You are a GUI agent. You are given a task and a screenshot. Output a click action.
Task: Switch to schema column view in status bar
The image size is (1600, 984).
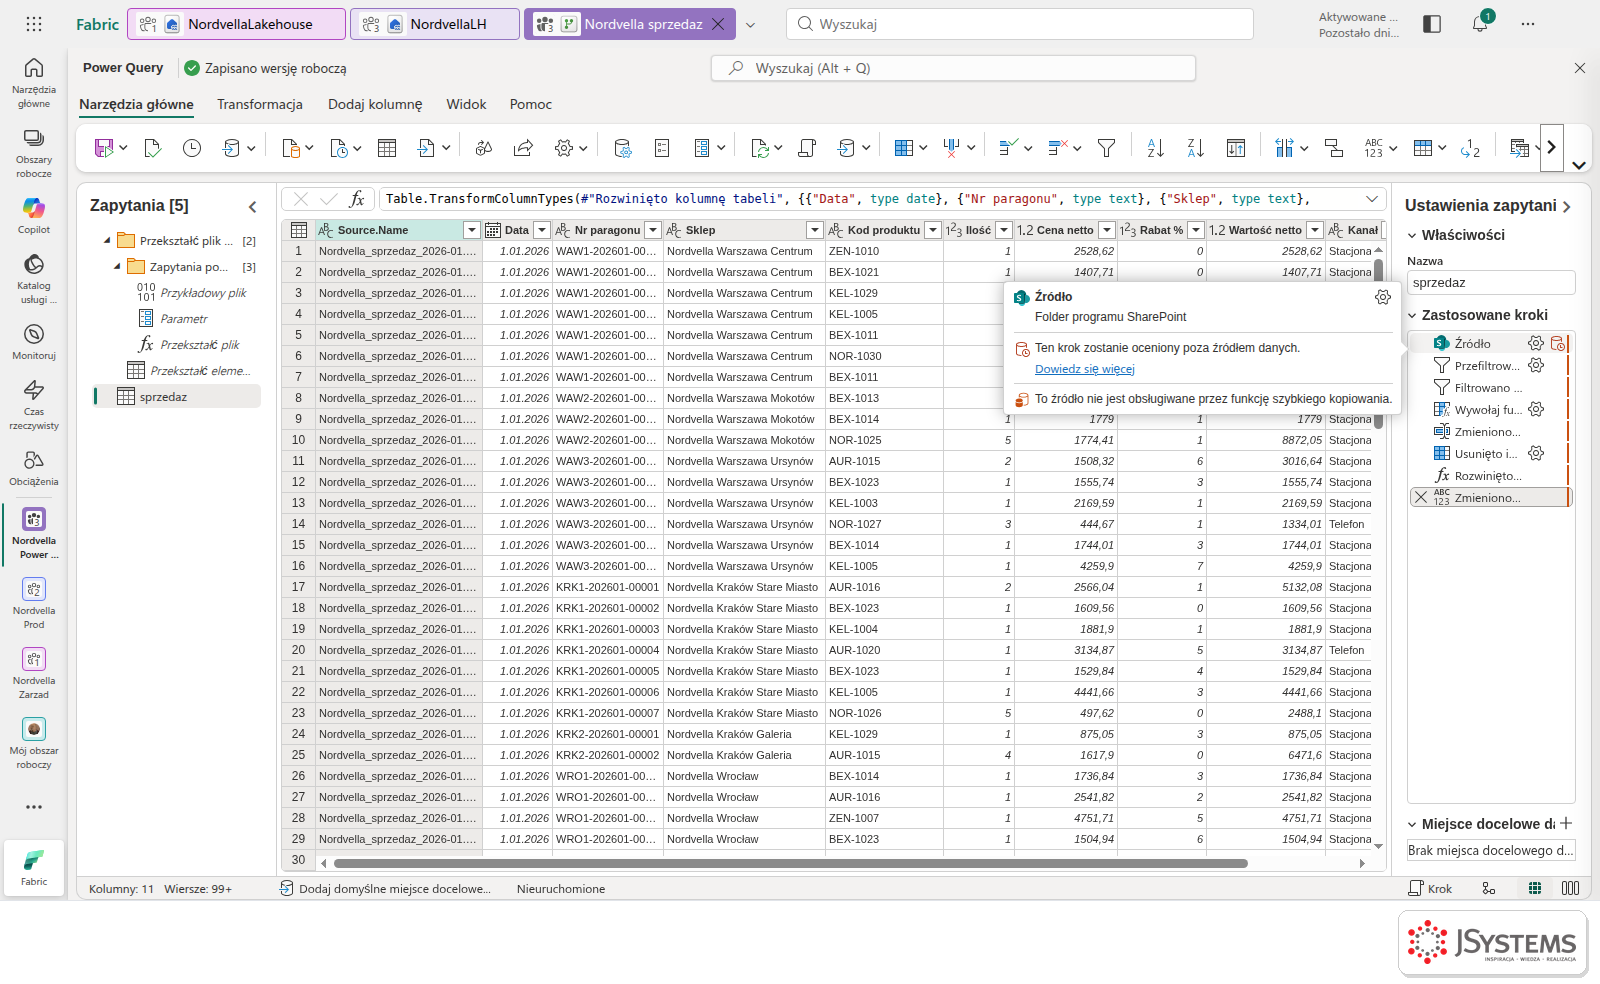(1571, 888)
